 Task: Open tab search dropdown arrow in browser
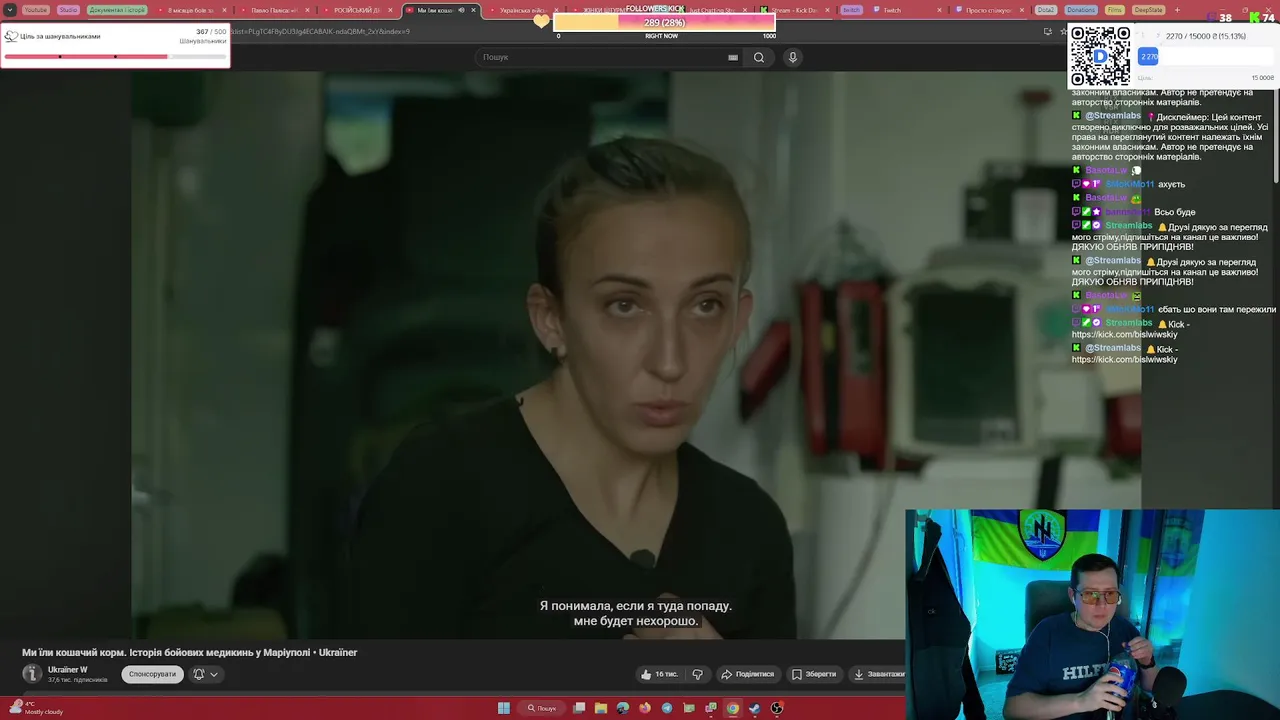click(10, 10)
